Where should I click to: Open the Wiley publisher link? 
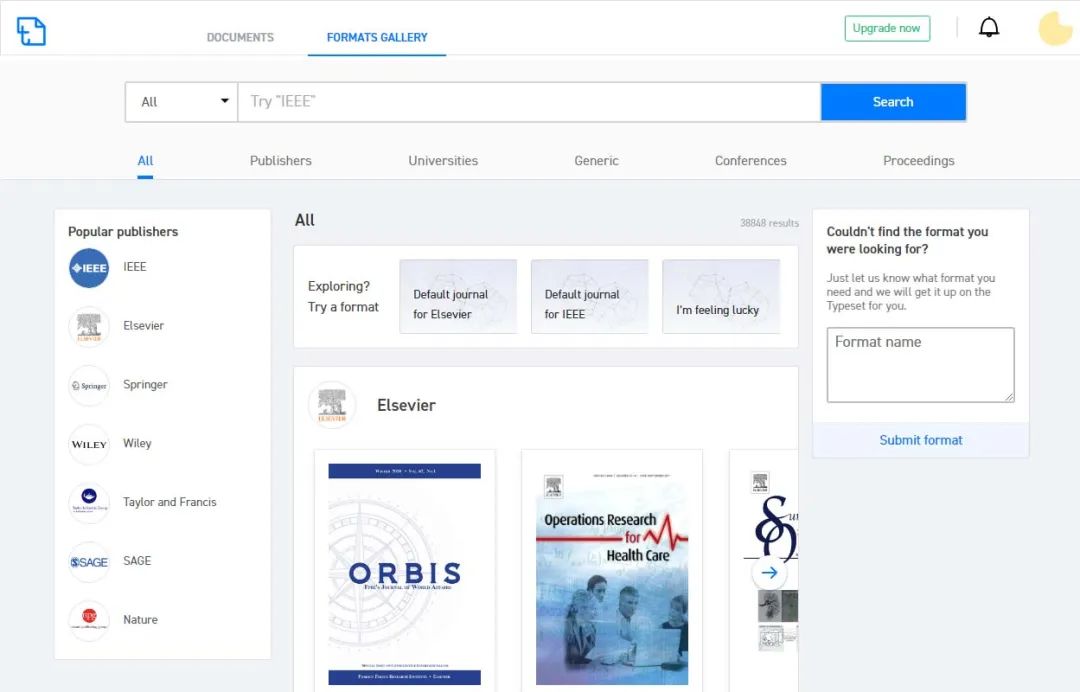click(x=137, y=443)
